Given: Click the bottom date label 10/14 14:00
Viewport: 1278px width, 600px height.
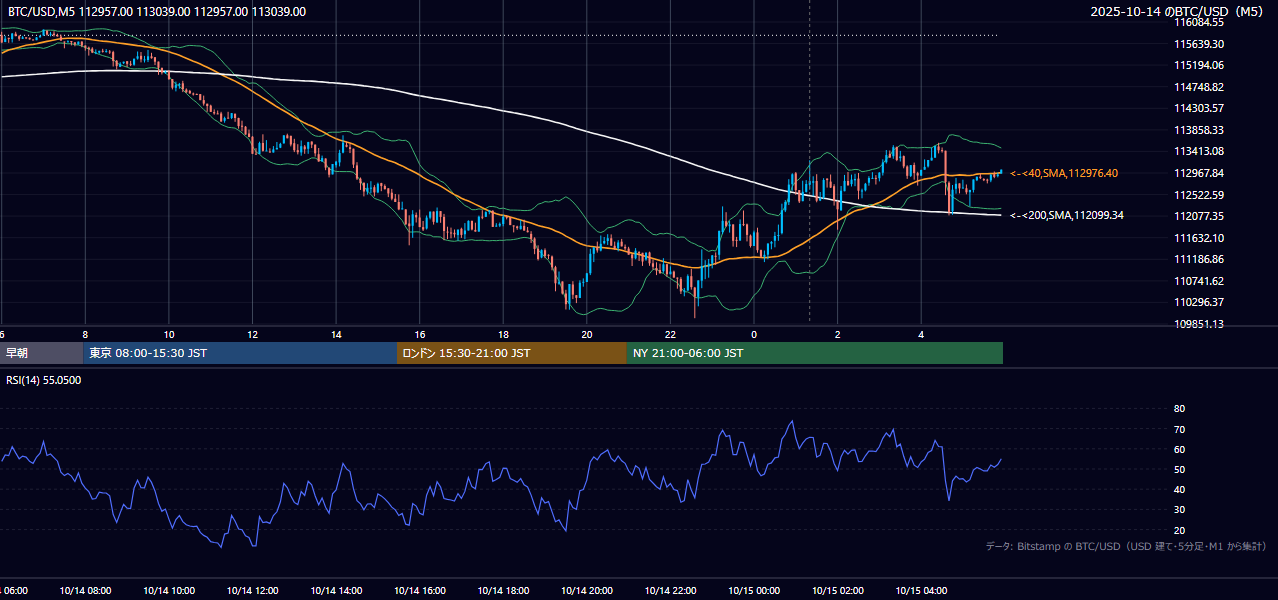Looking at the screenshot, I should (336, 591).
